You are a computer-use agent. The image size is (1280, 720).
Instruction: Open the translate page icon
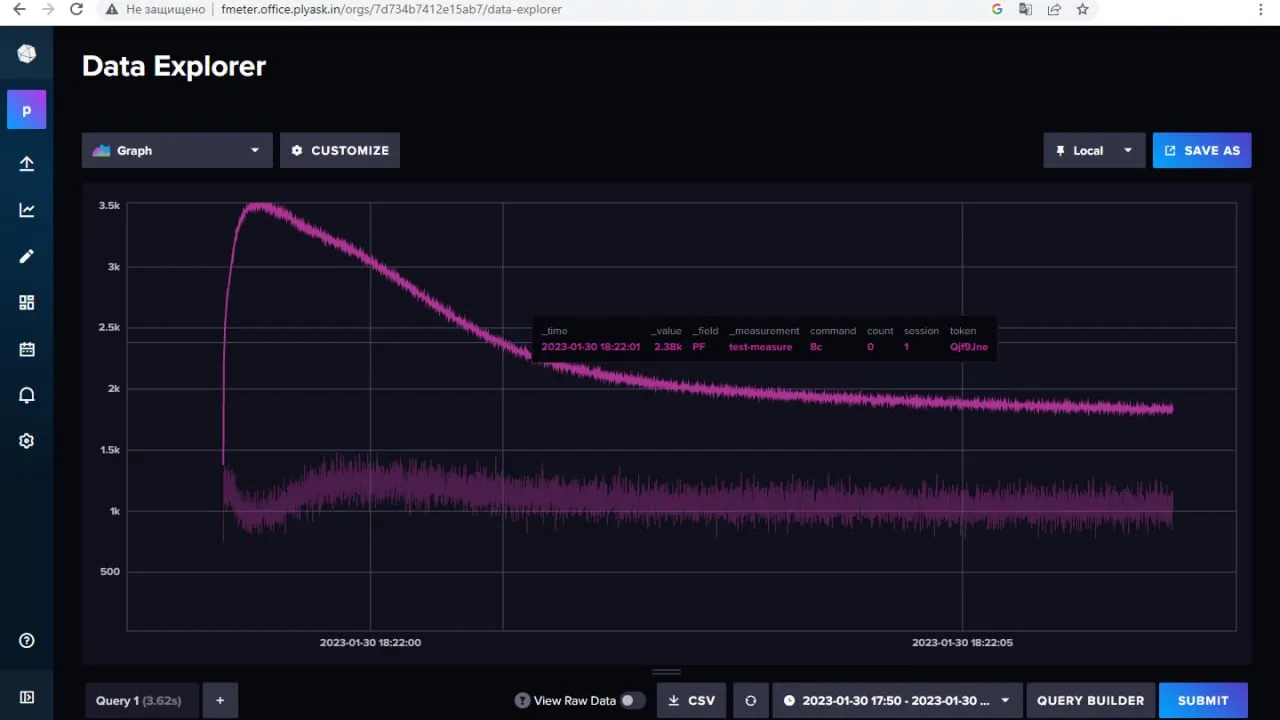coord(1025,9)
